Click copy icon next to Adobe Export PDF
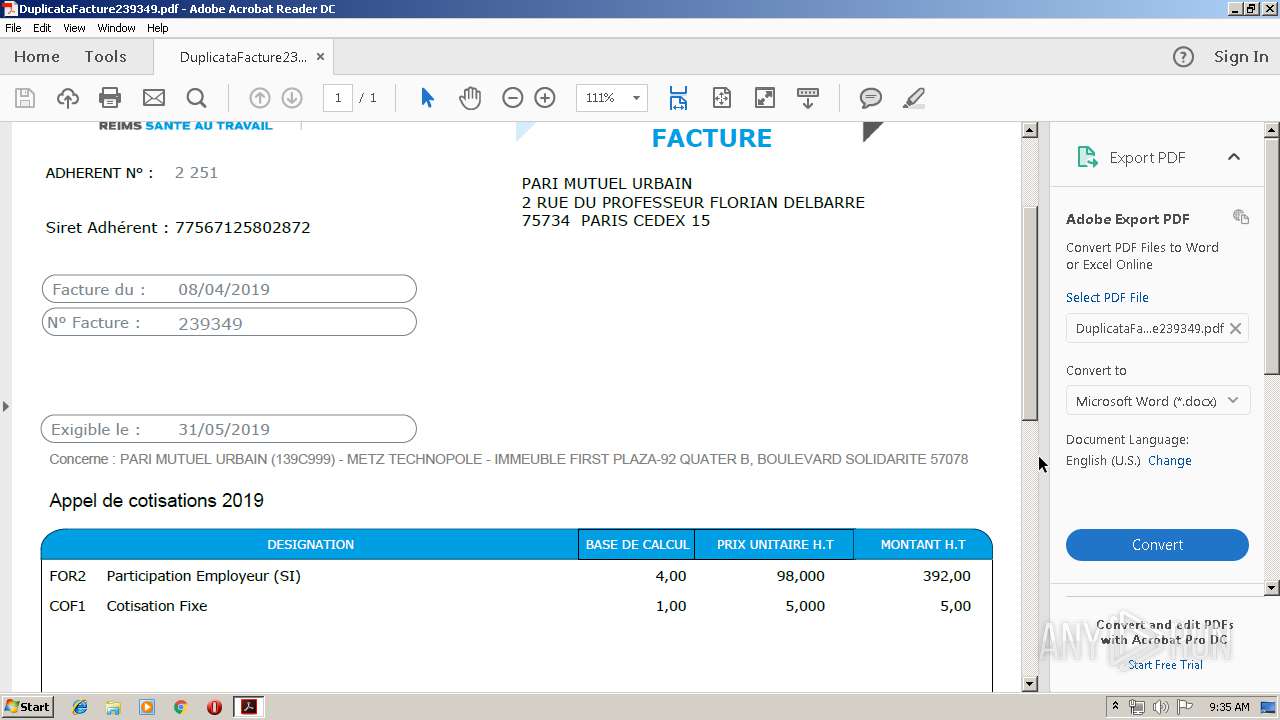Screen dimensions: 1280x720 coord(1241,217)
